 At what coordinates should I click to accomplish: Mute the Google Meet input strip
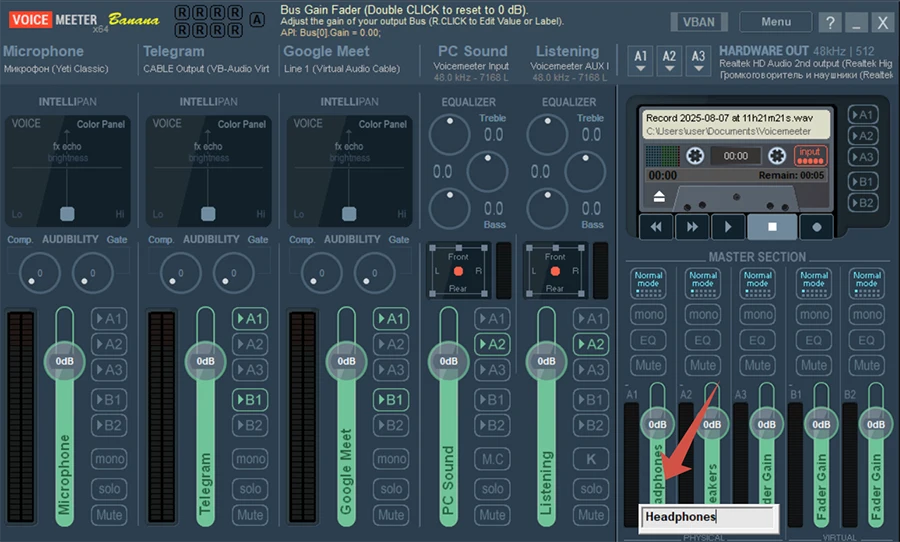tap(390, 515)
